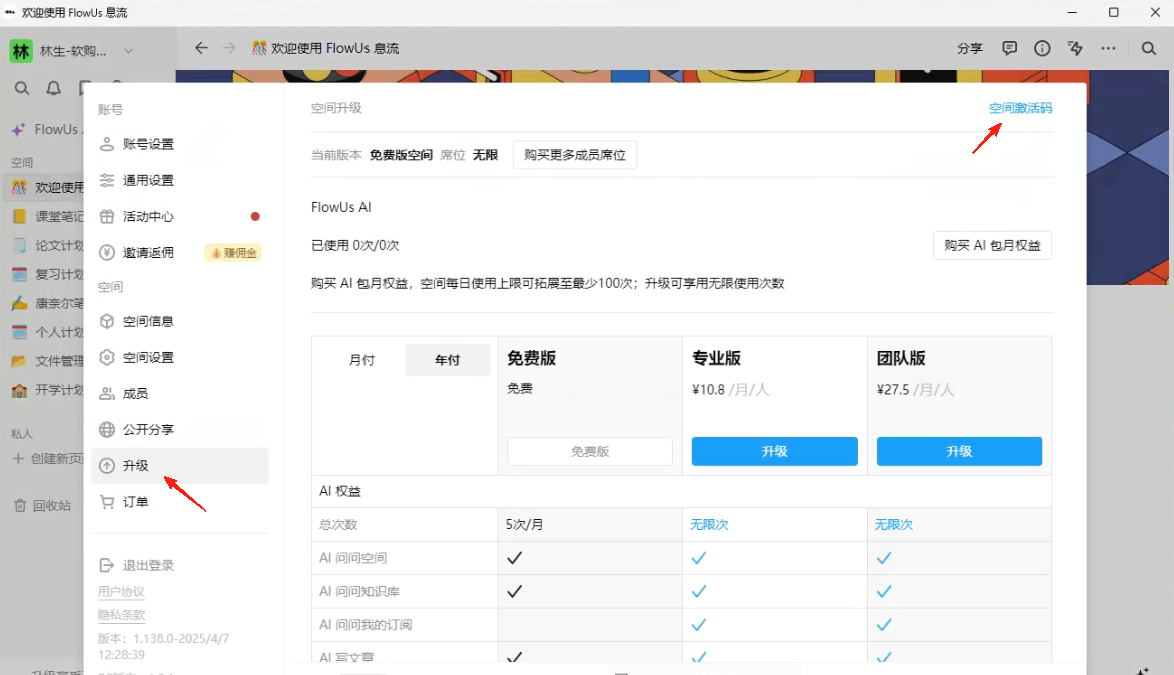Image resolution: width=1174 pixels, height=675 pixels.
Task: Click the ¥10.8 /月/人 price
Action: pyautogui.click(x=730, y=390)
